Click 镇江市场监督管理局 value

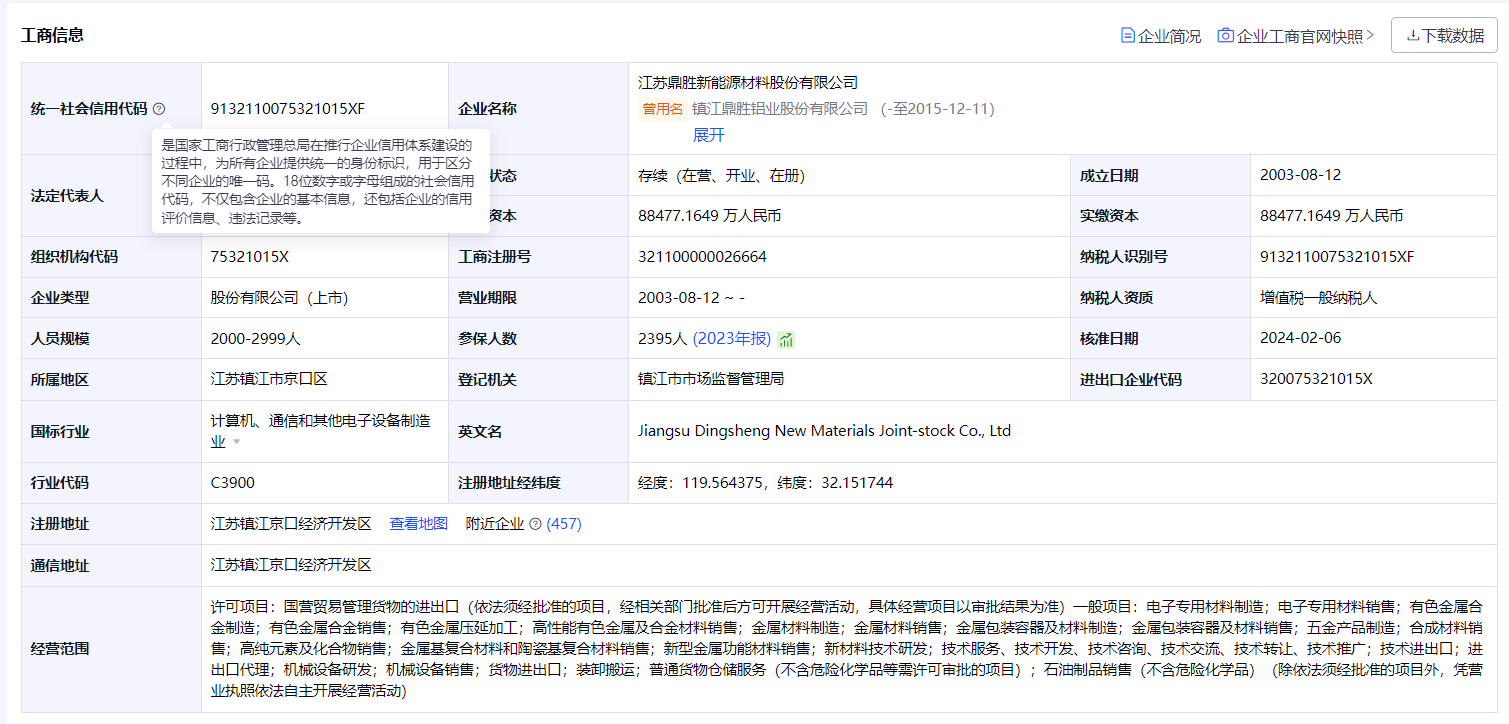[711, 380]
